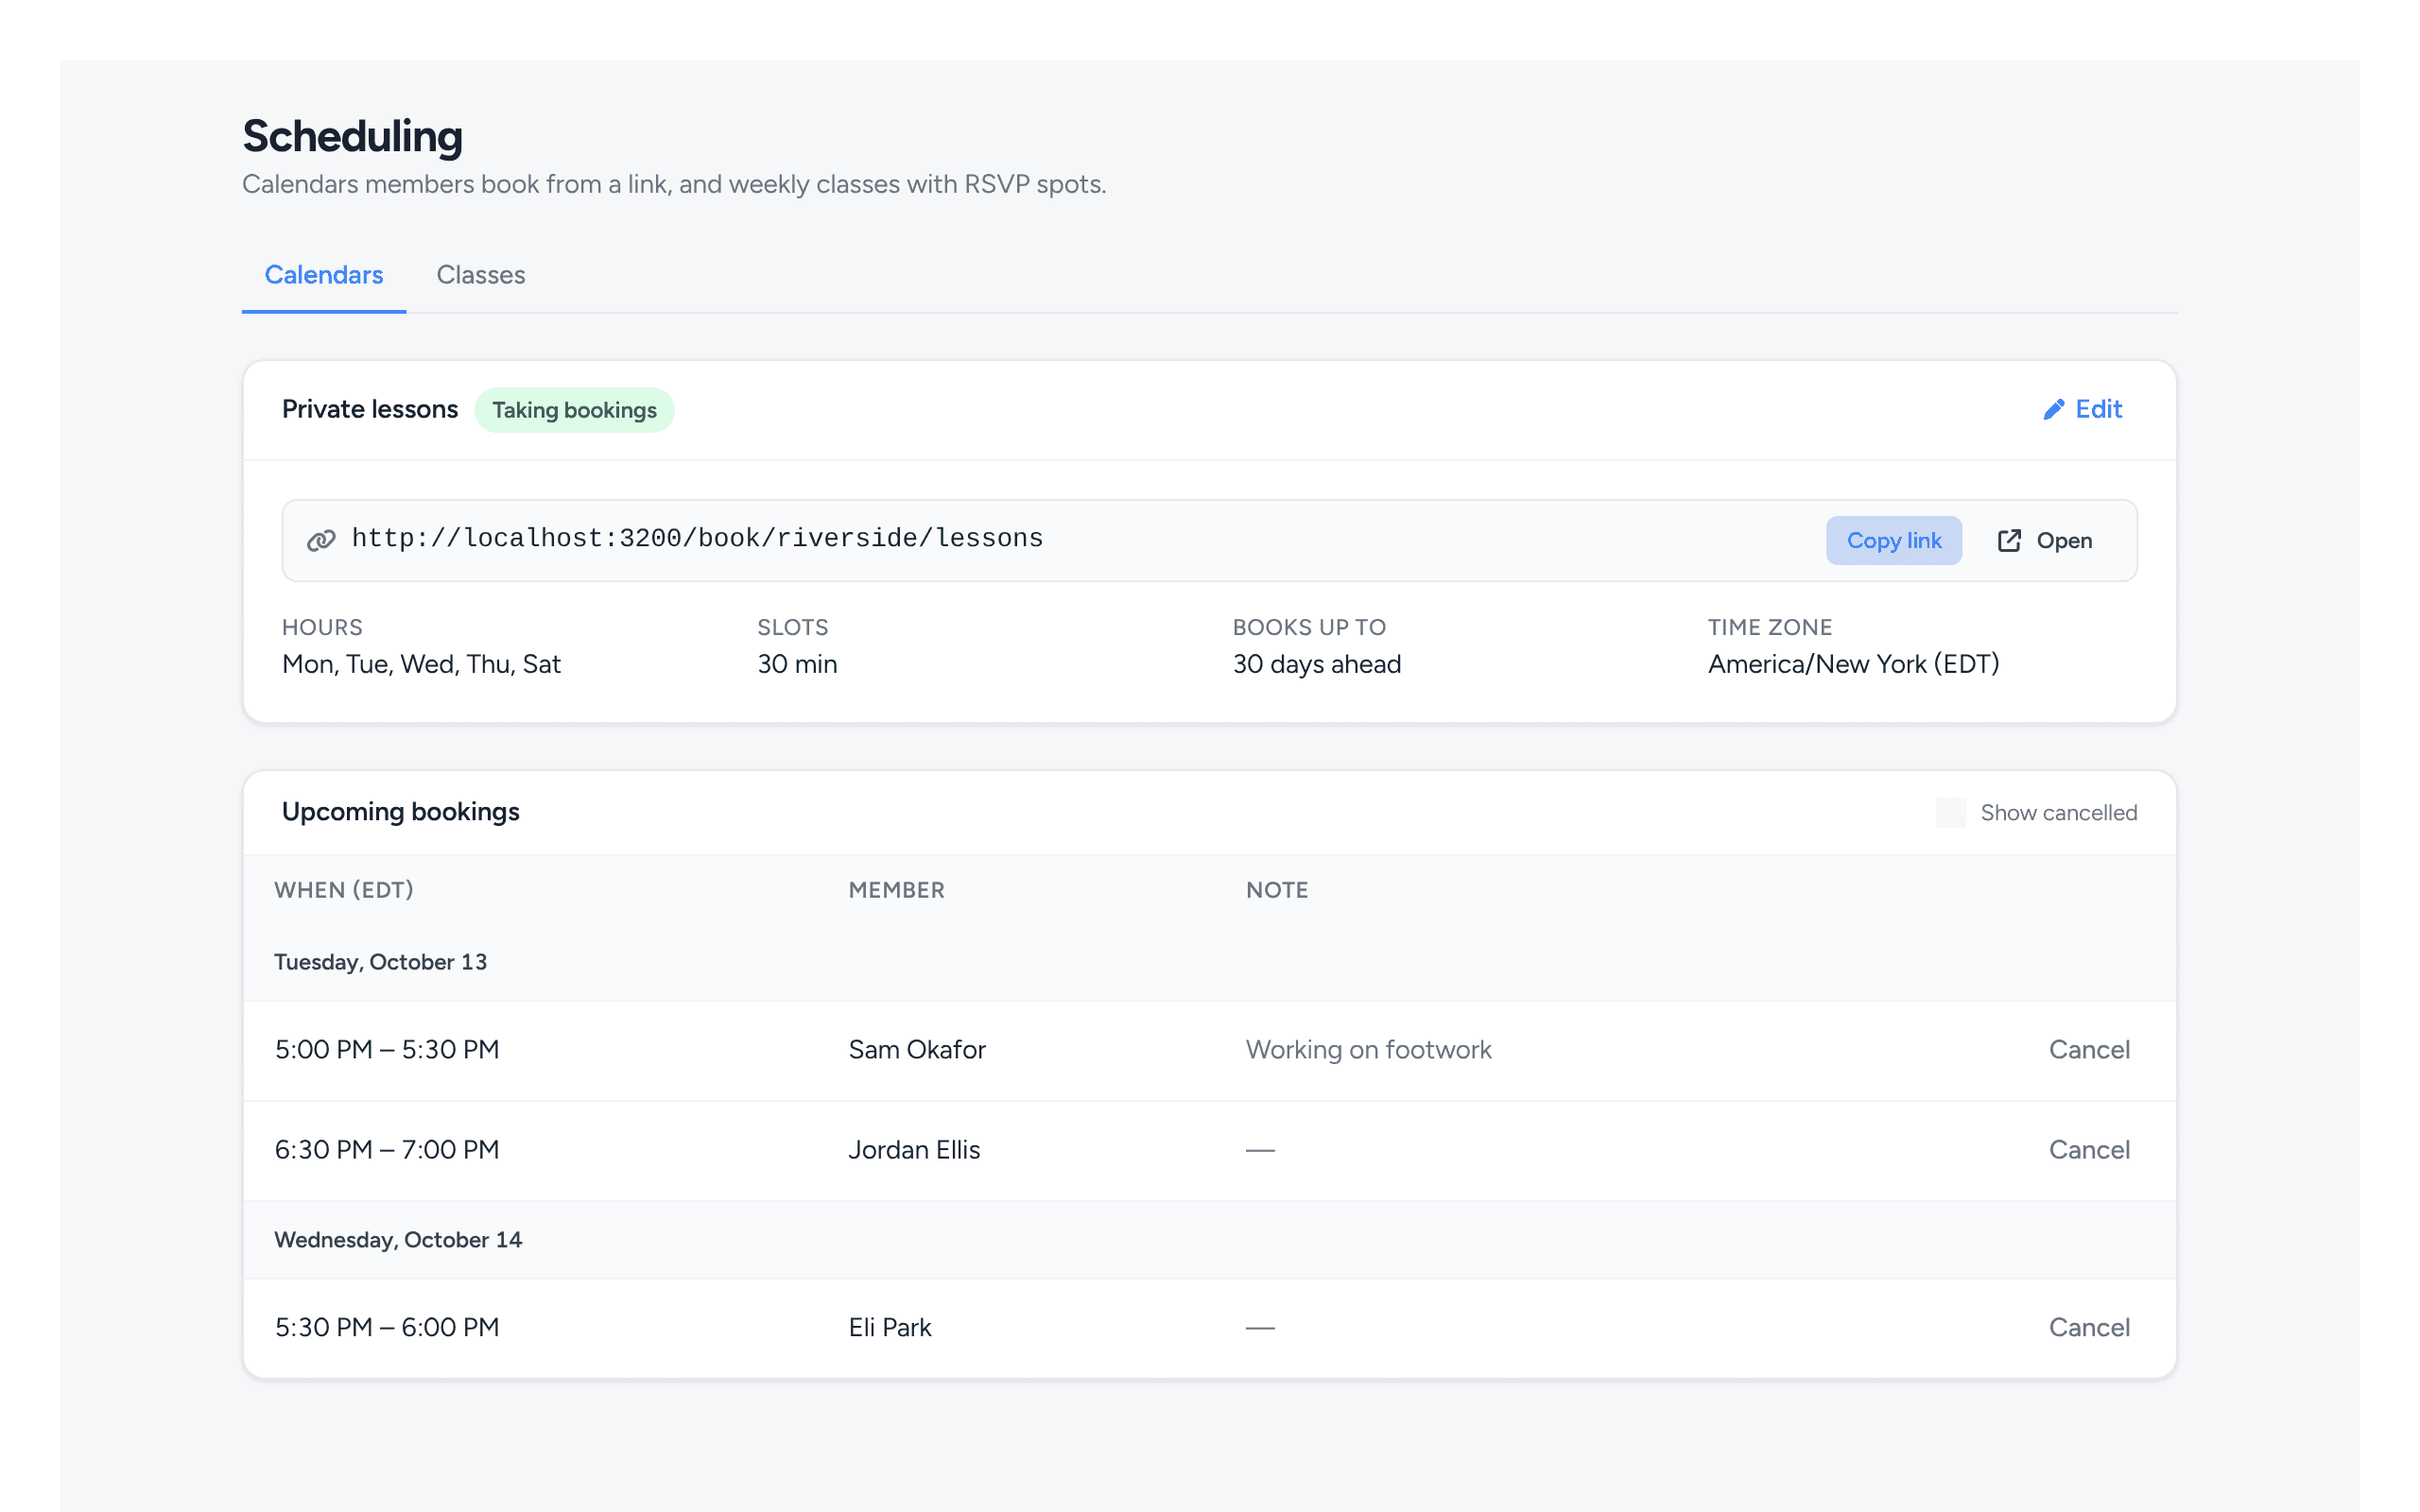Click the hours value Mon, Tue, Wed, Thu, Sat

(421, 664)
